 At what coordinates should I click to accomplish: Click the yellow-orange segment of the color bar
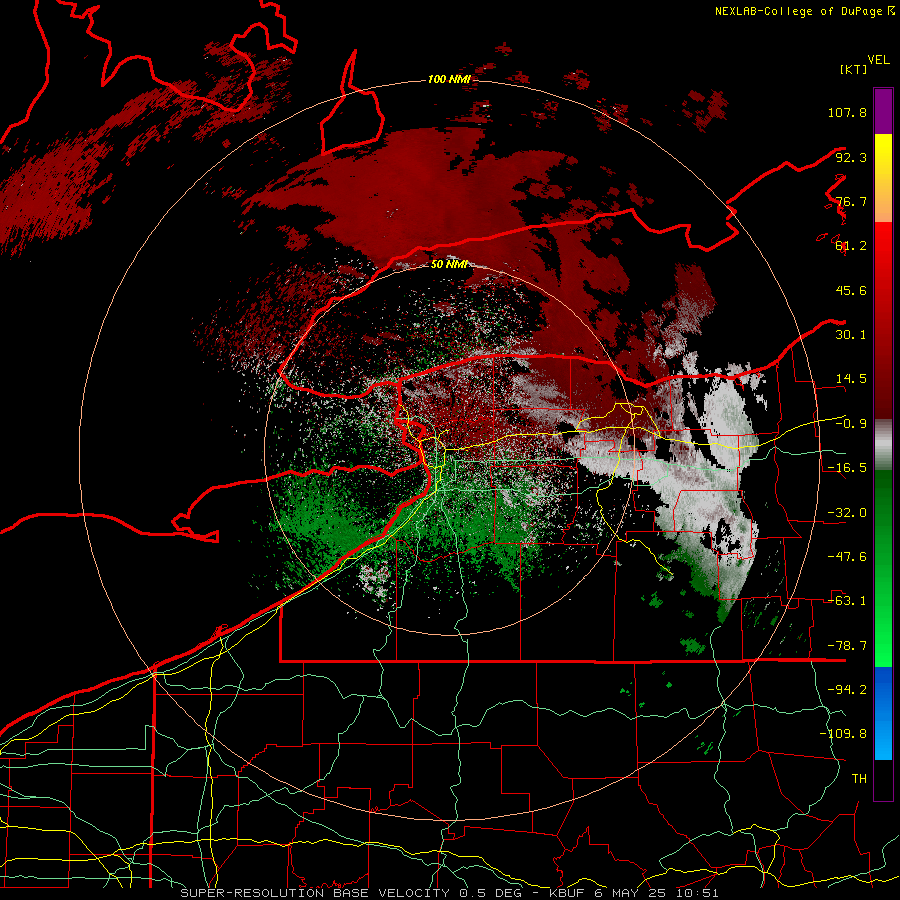click(883, 178)
